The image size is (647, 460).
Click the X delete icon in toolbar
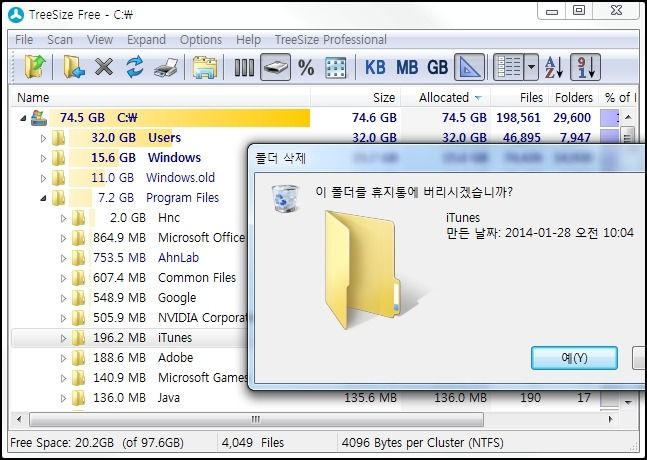coord(104,67)
